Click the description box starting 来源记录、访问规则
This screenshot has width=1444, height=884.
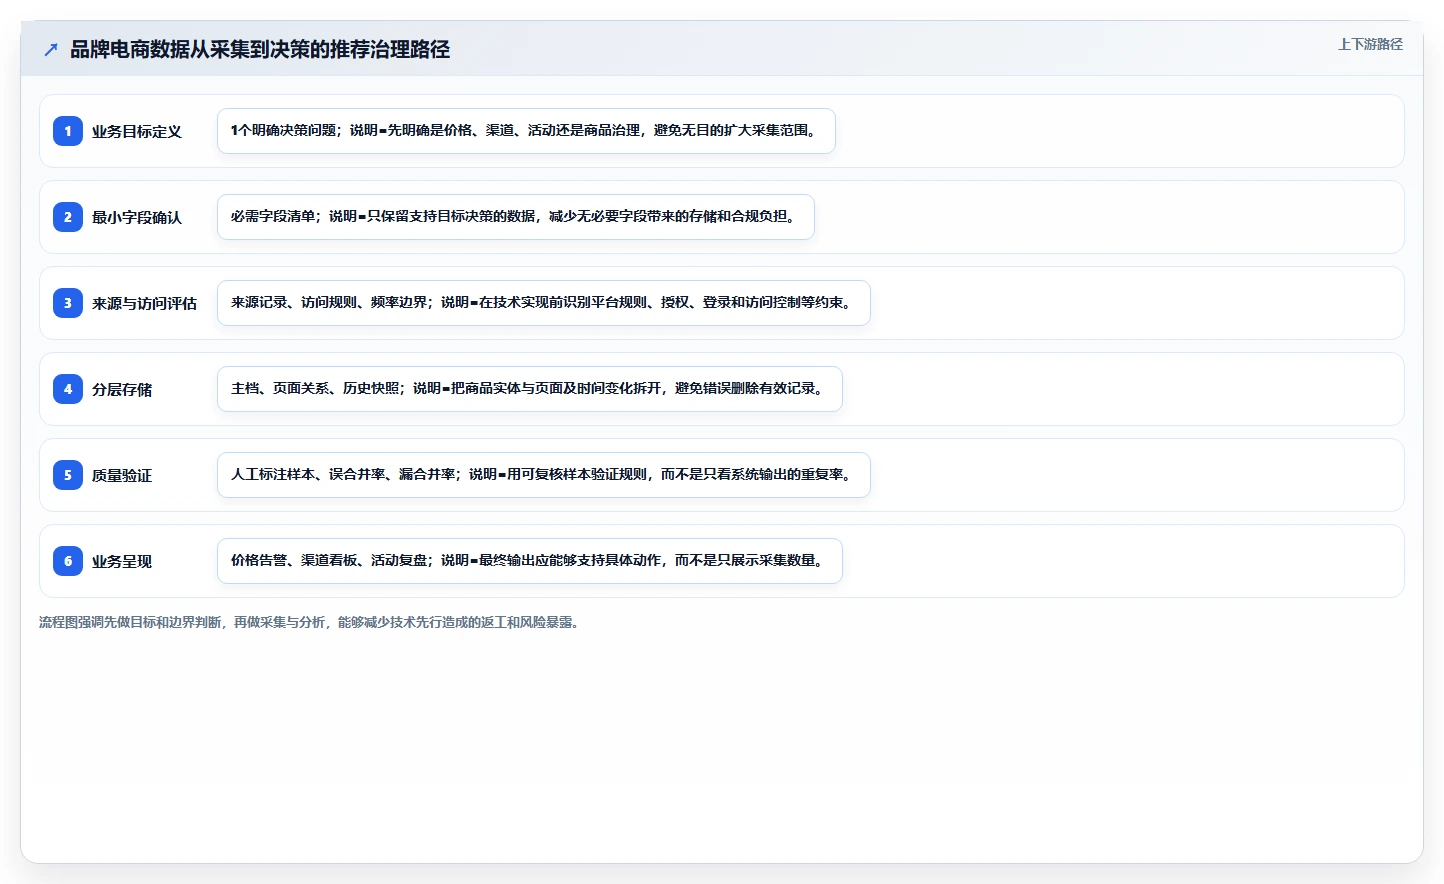pyautogui.click(x=544, y=303)
